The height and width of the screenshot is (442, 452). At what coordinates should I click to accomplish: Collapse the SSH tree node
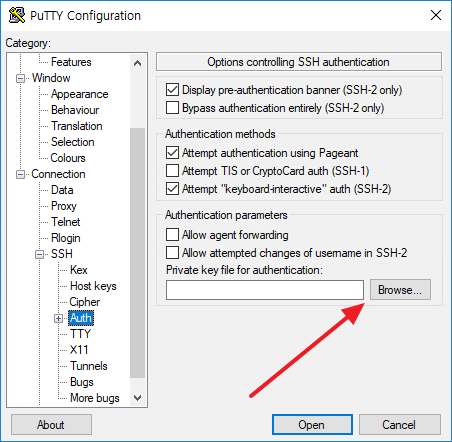(39, 254)
